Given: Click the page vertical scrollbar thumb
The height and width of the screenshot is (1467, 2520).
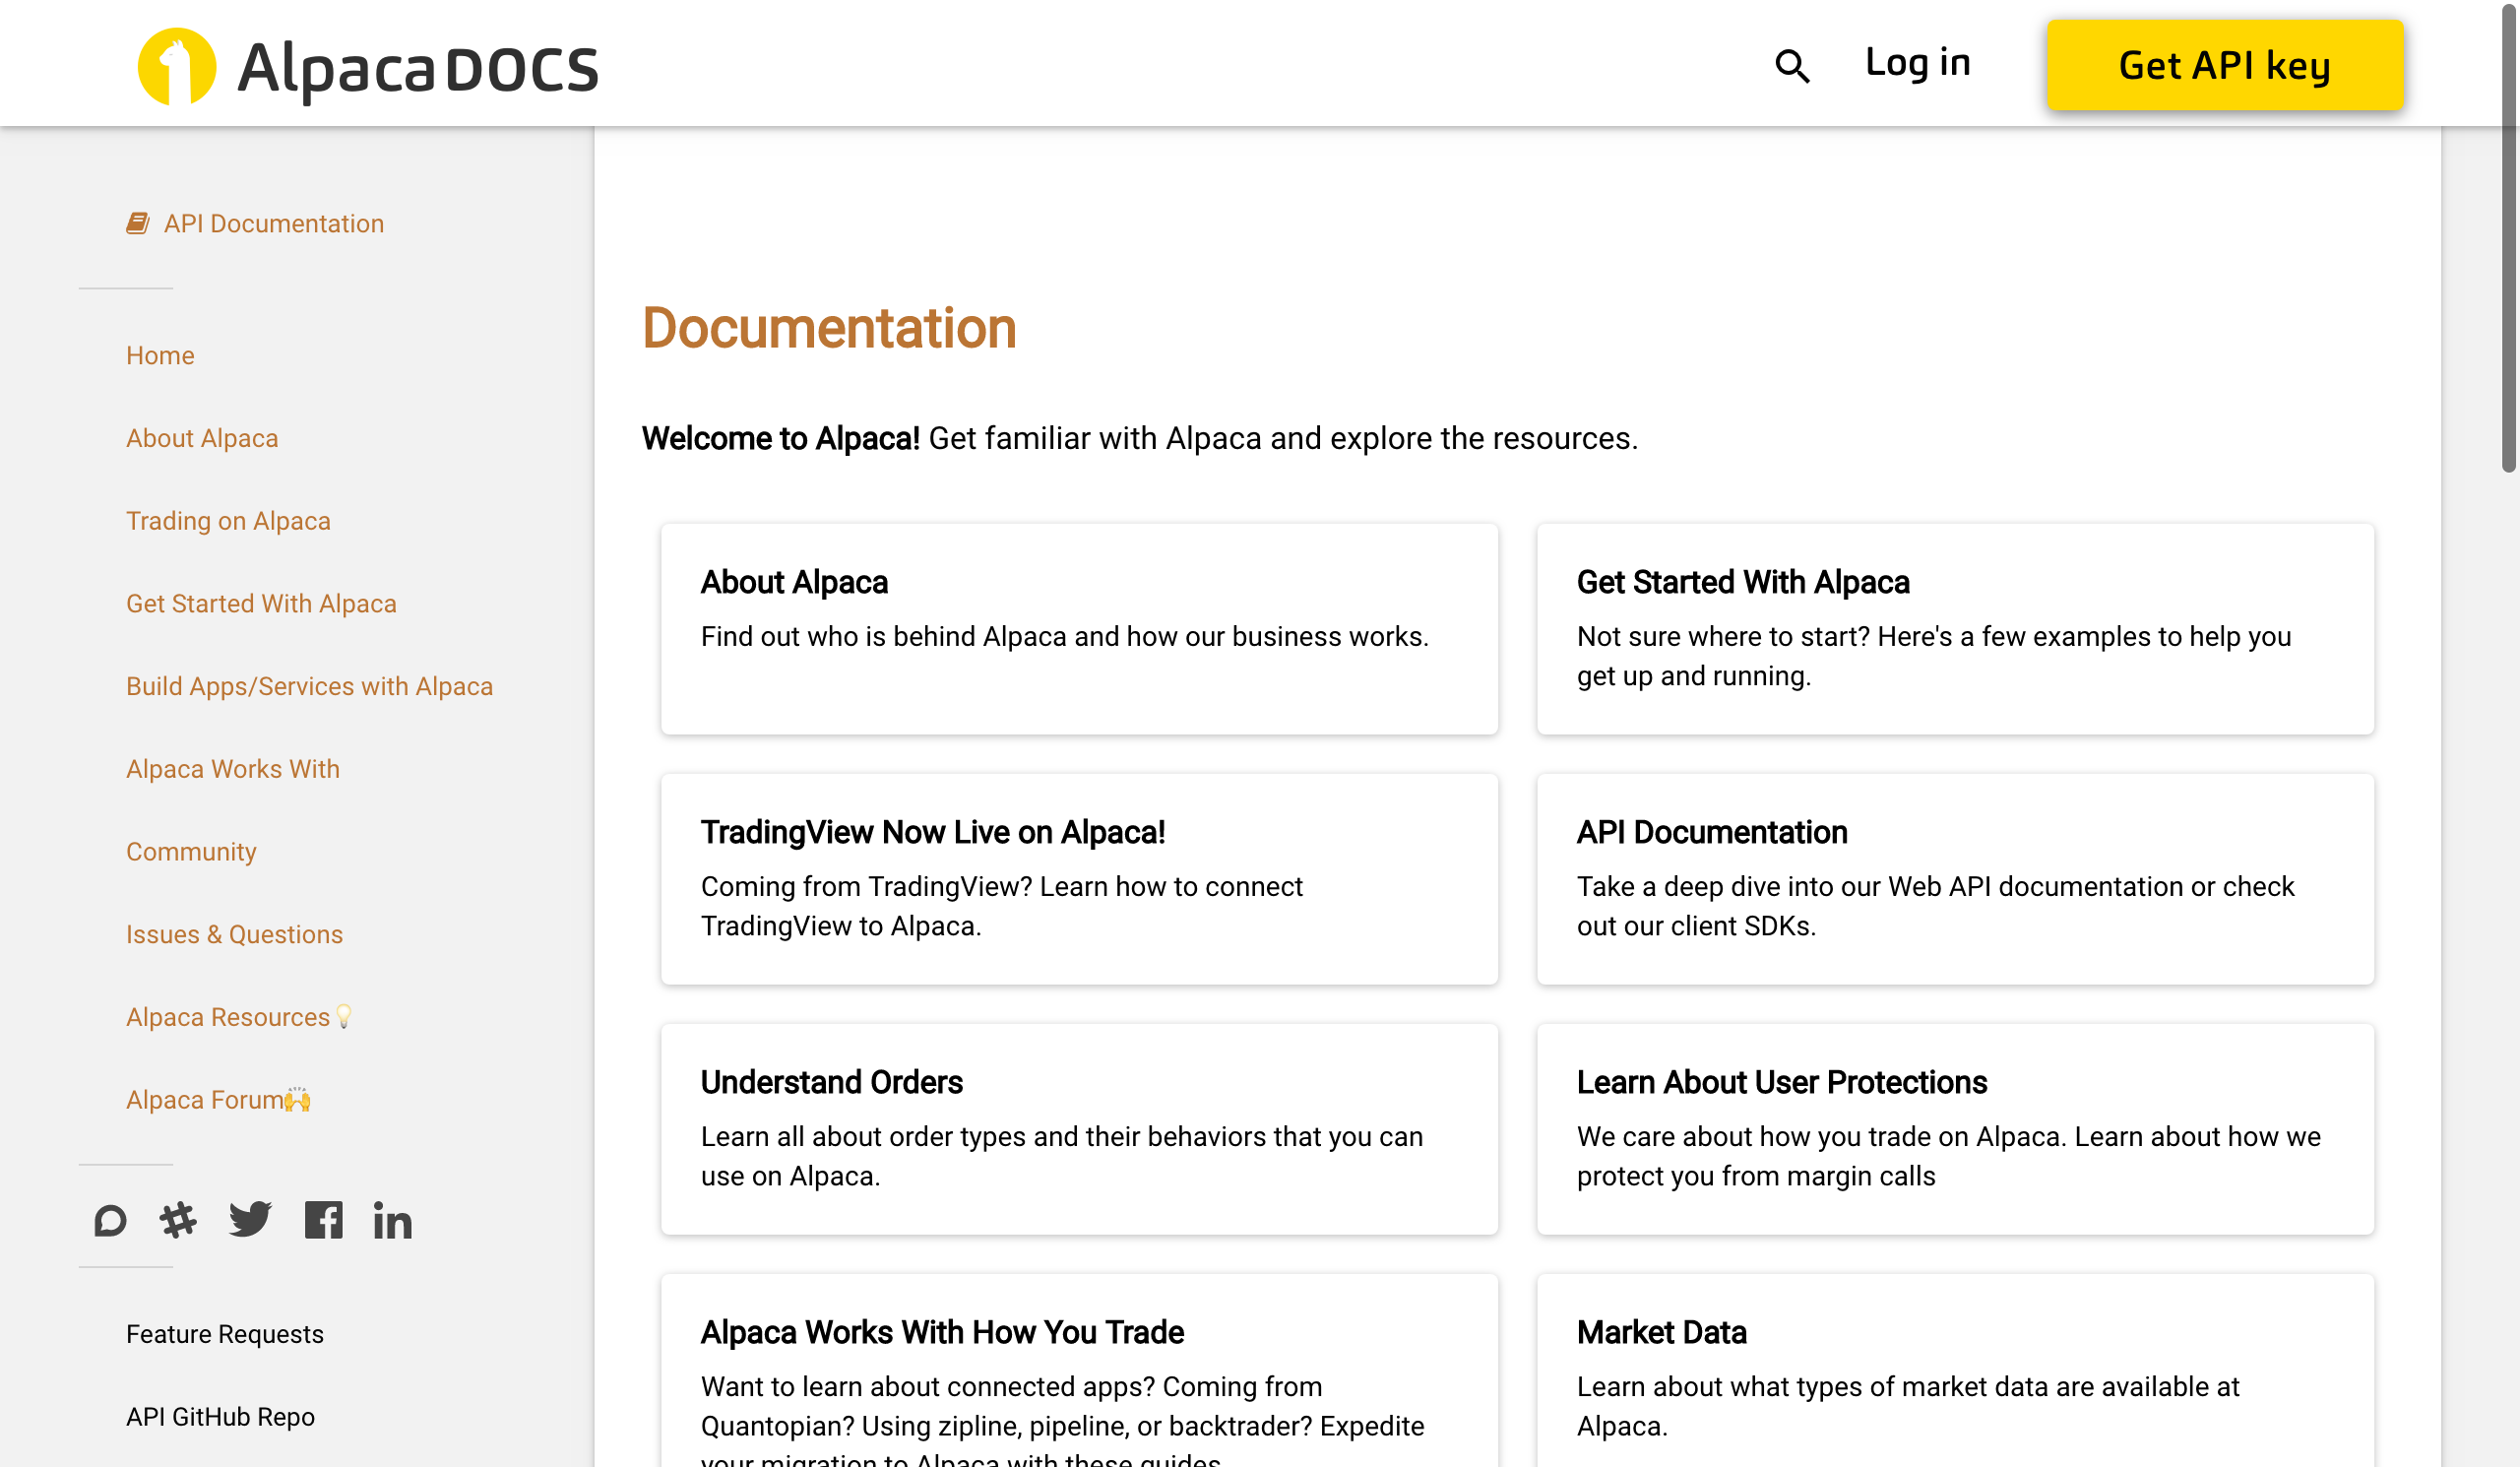Looking at the screenshot, I should coord(2508,238).
